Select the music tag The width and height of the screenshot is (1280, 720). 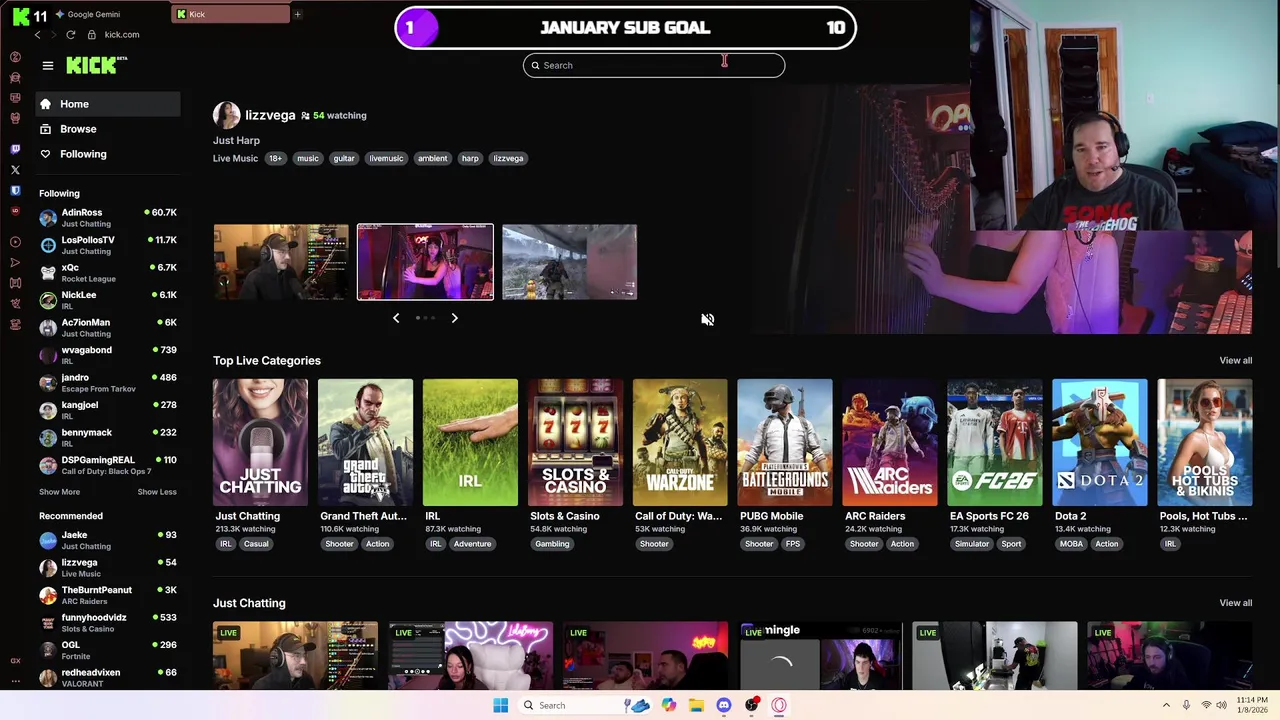point(308,158)
